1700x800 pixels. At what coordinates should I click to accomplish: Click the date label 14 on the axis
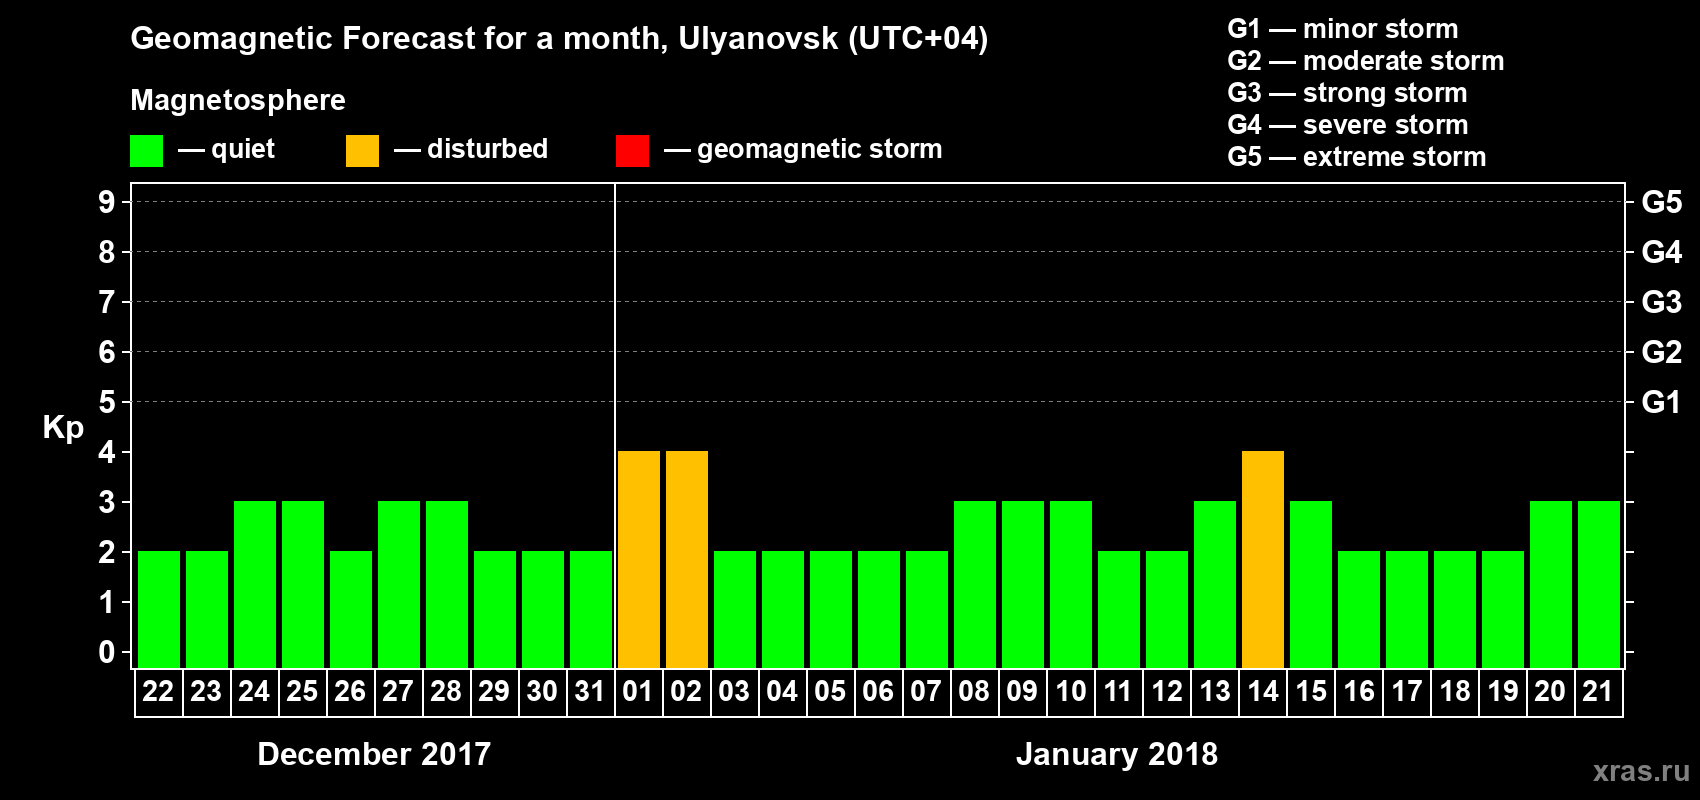click(x=1262, y=691)
